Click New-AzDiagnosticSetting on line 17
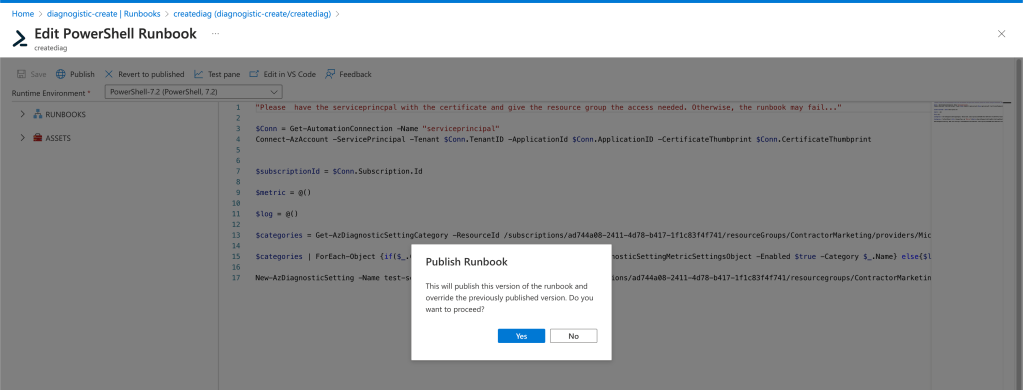Screen dimensions: 1023x390 [305, 277]
